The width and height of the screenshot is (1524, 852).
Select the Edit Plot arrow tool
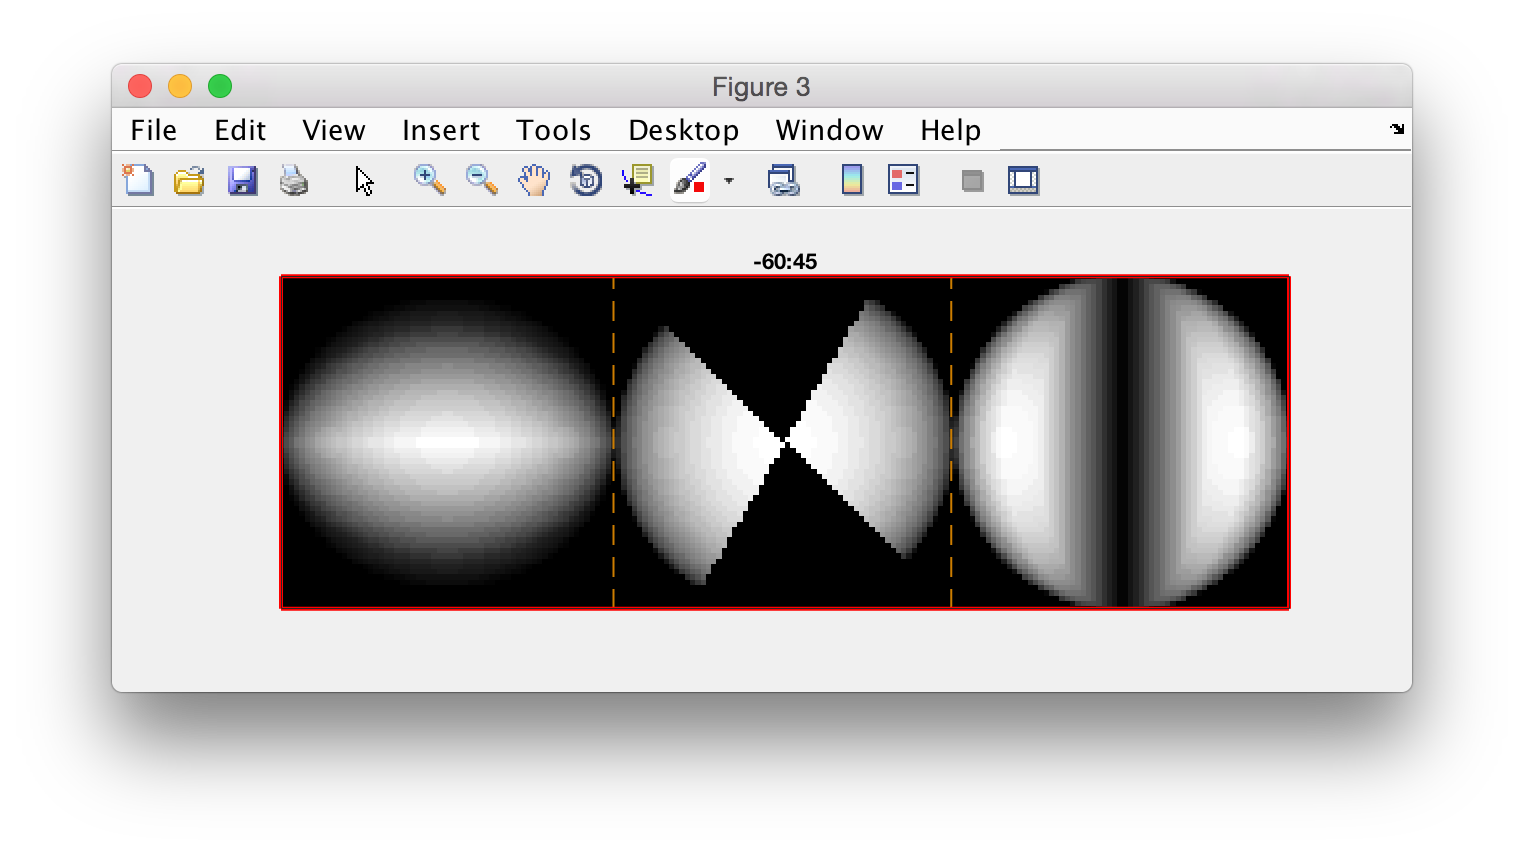[364, 181]
